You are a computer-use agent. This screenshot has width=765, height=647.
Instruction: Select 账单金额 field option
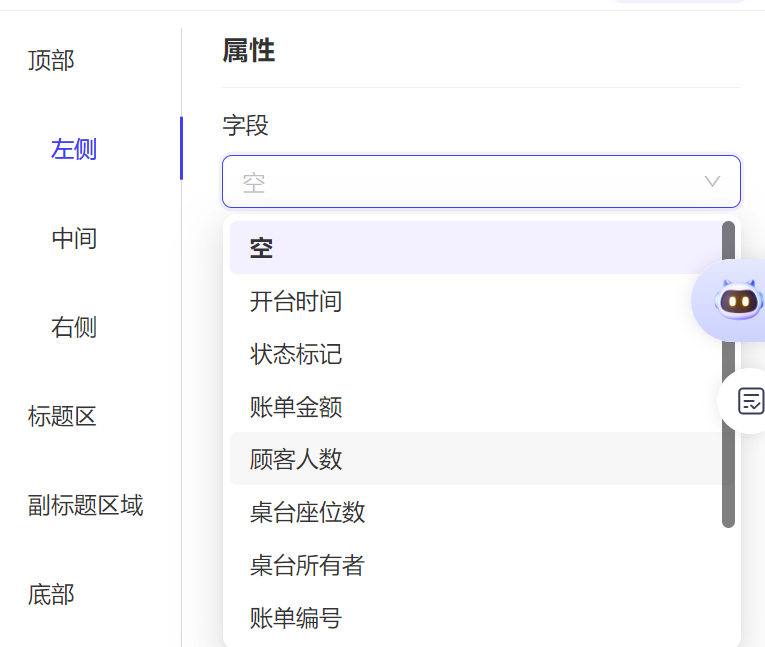476,406
